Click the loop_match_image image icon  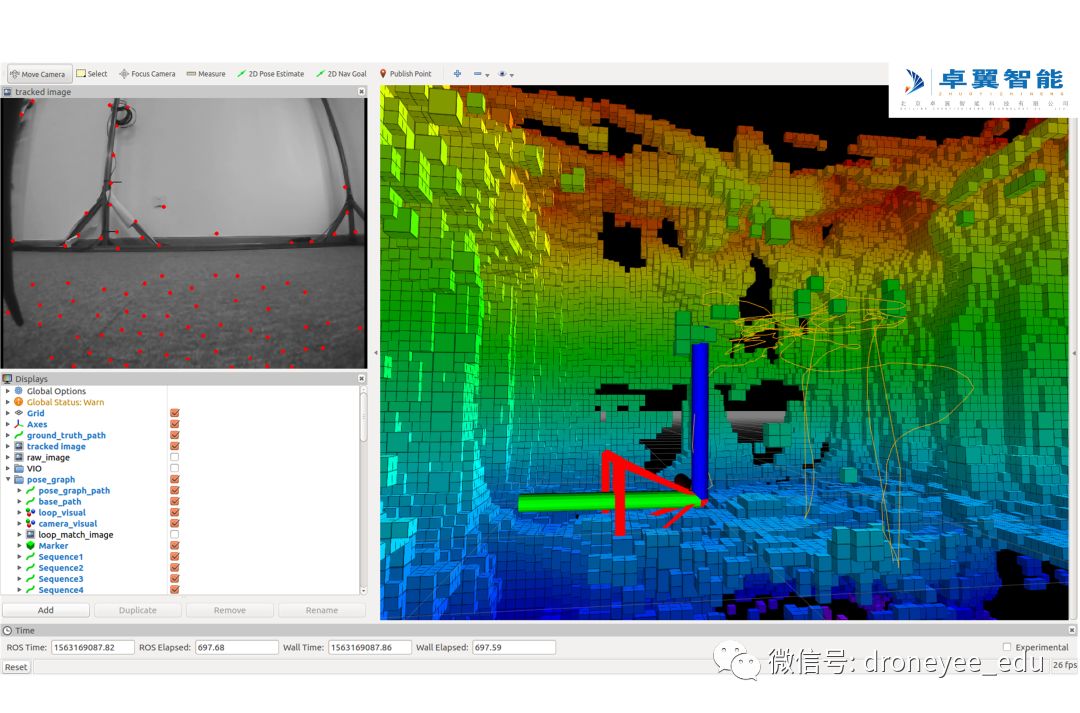pyautogui.click(x=30, y=534)
